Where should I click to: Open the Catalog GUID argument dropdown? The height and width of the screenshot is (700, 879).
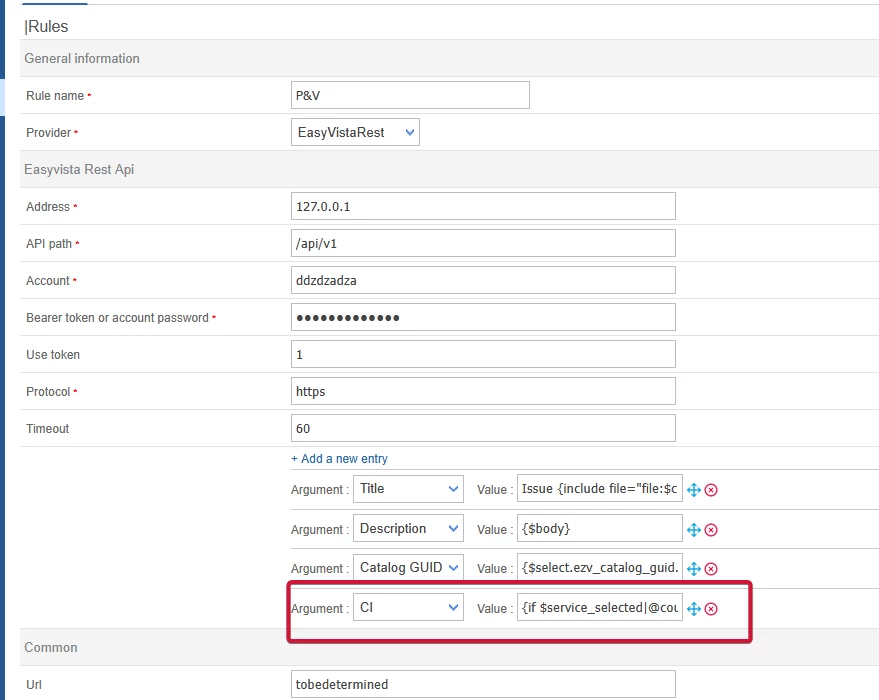pos(408,568)
